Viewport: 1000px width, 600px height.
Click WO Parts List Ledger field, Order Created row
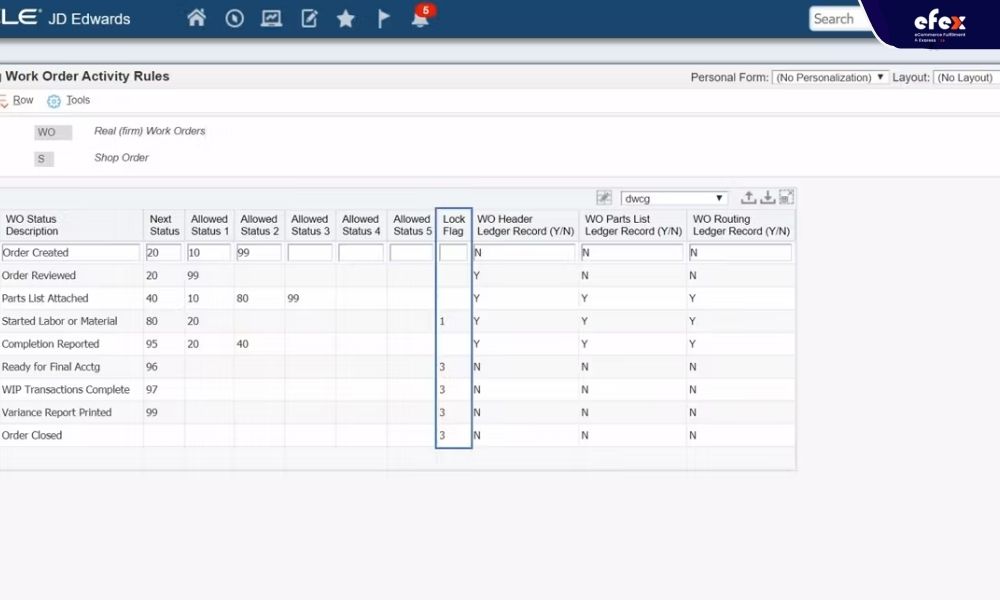point(632,252)
